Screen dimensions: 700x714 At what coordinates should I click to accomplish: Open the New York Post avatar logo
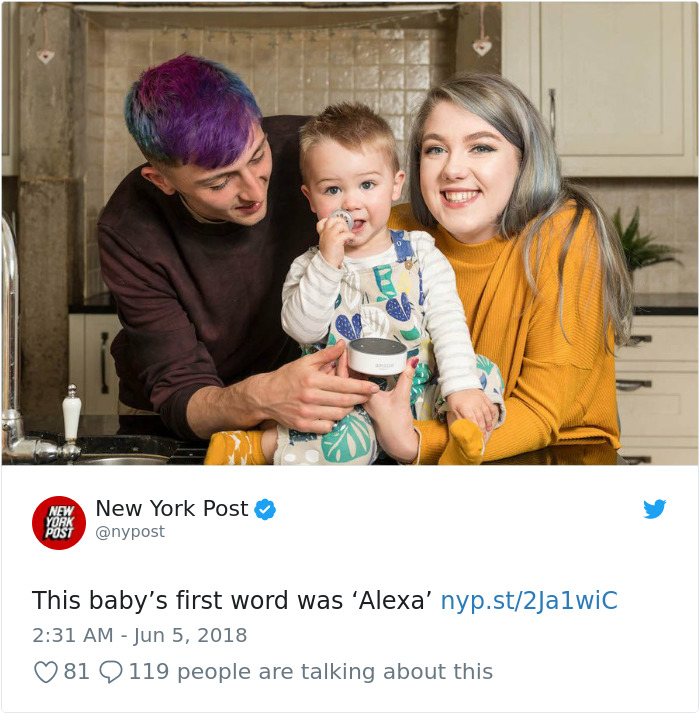click(59, 523)
